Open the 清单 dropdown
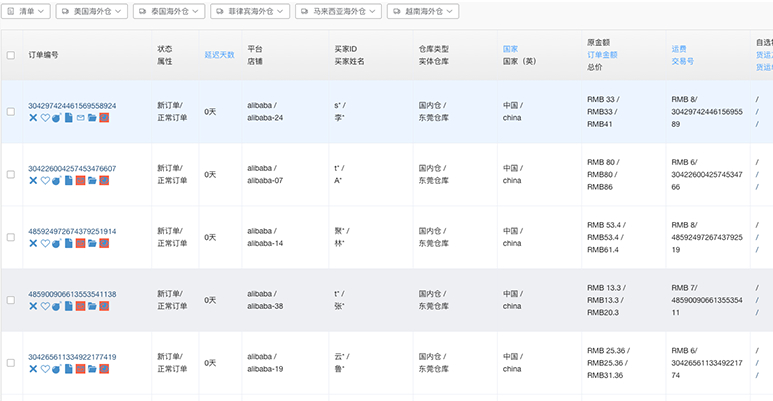773x401 pixels. point(32,11)
